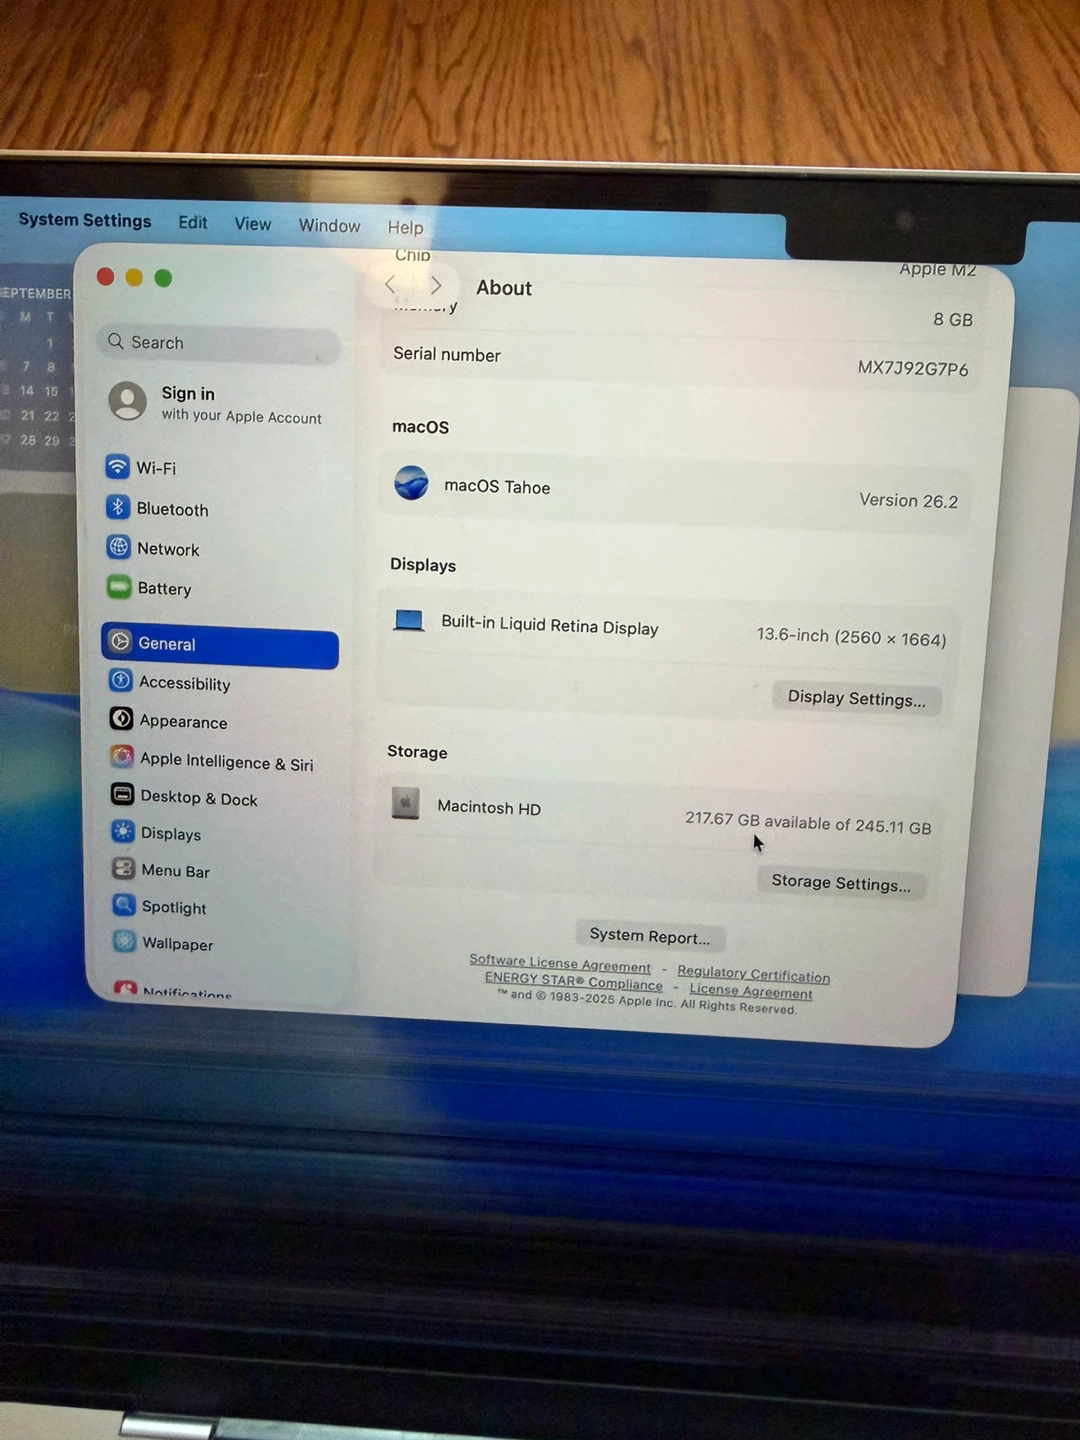Click the 8 GB memory value
Screen dimensions: 1080x1440
pos(953,319)
